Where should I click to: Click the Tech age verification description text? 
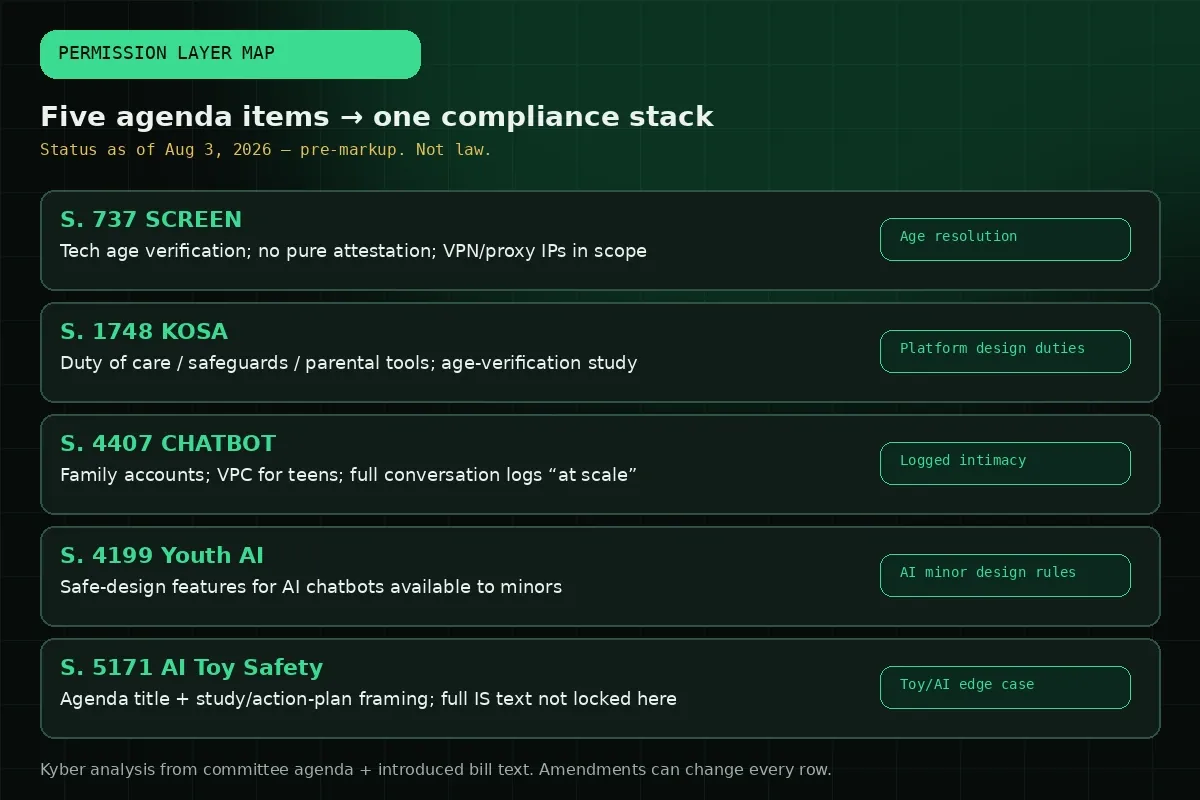click(x=353, y=251)
